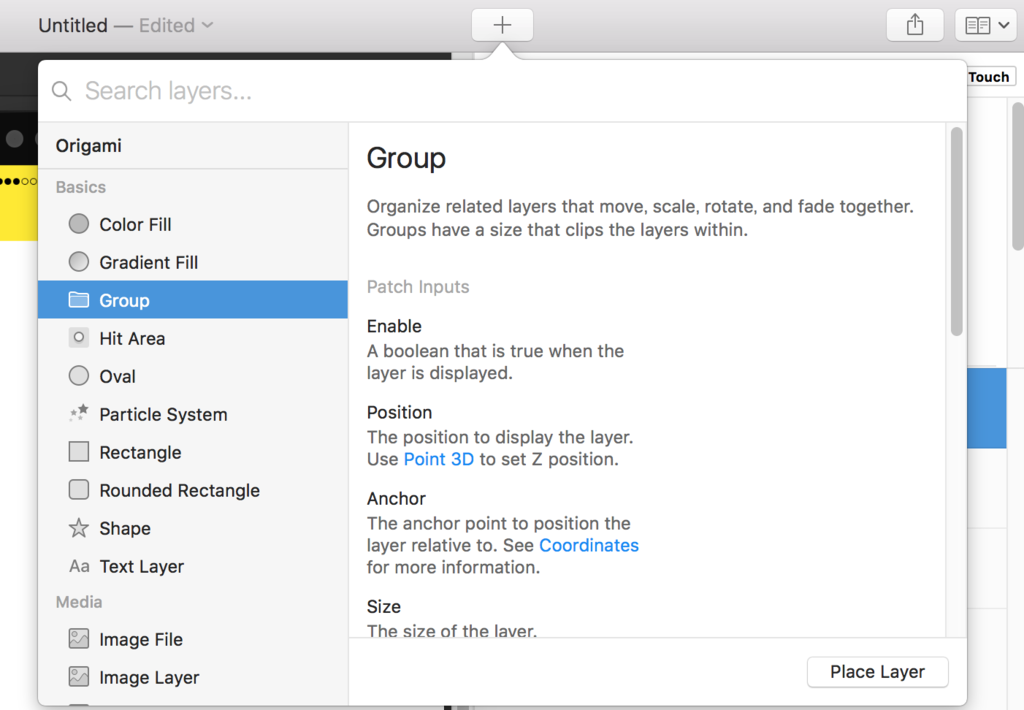Select the Text Layer Aa icon
This screenshot has height=710, width=1024.
pyautogui.click(x=79, y=566)
